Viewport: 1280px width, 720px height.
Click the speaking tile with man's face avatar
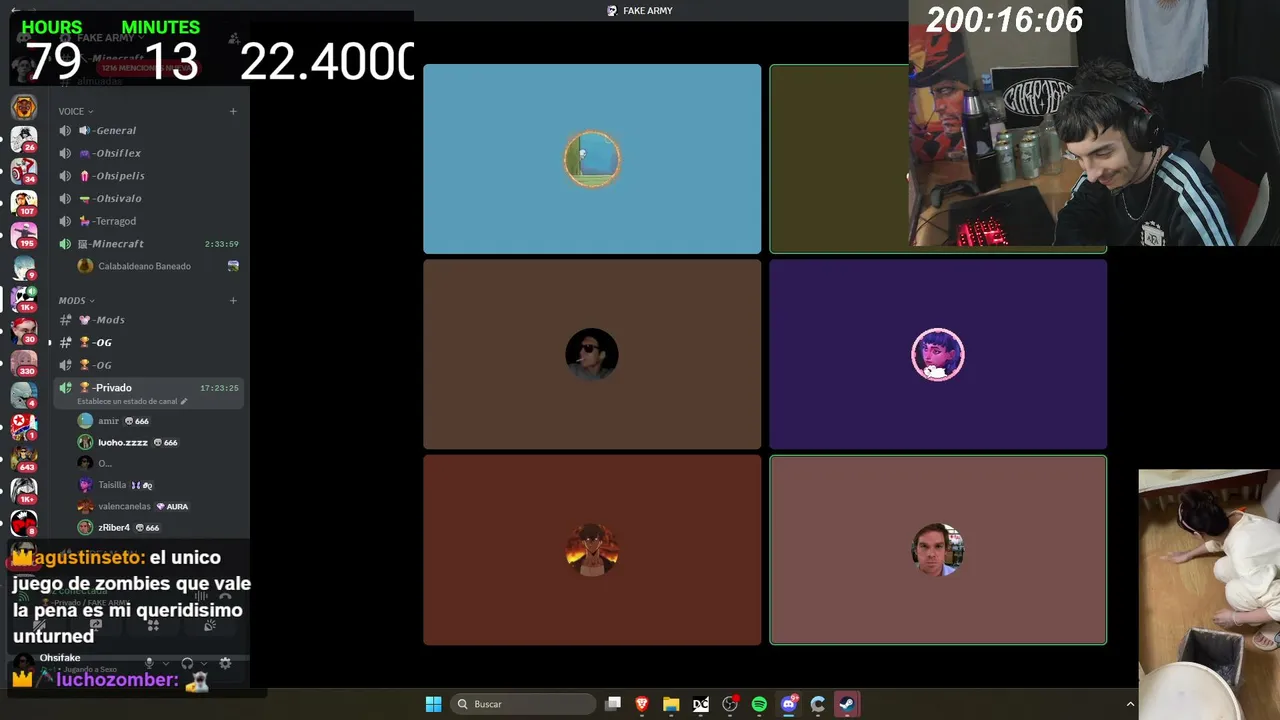(x=938, y=550)
